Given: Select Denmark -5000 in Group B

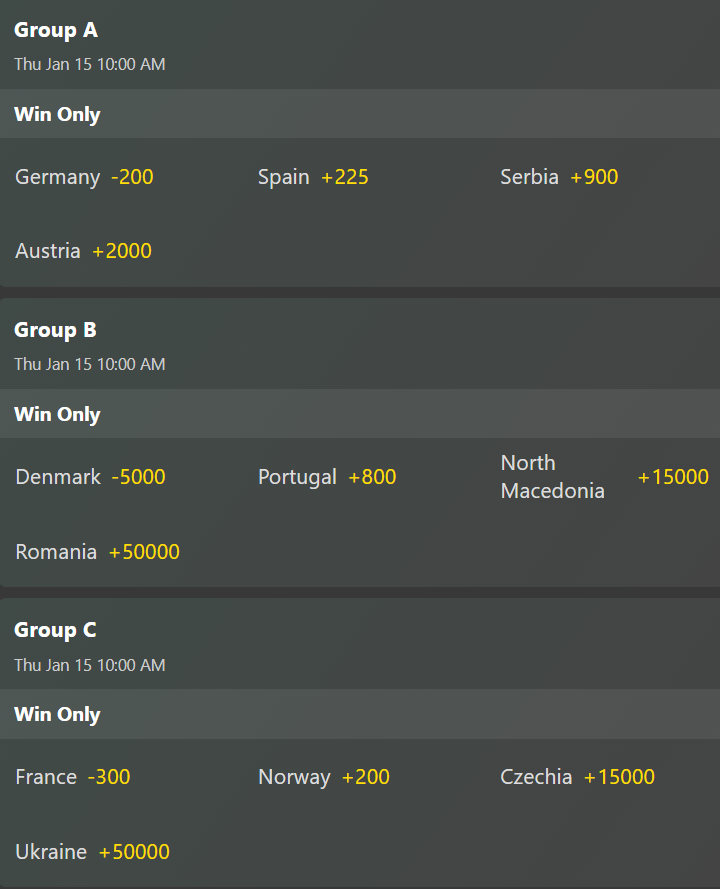Looking at the screenshot, I should click(x=90, y=477).
